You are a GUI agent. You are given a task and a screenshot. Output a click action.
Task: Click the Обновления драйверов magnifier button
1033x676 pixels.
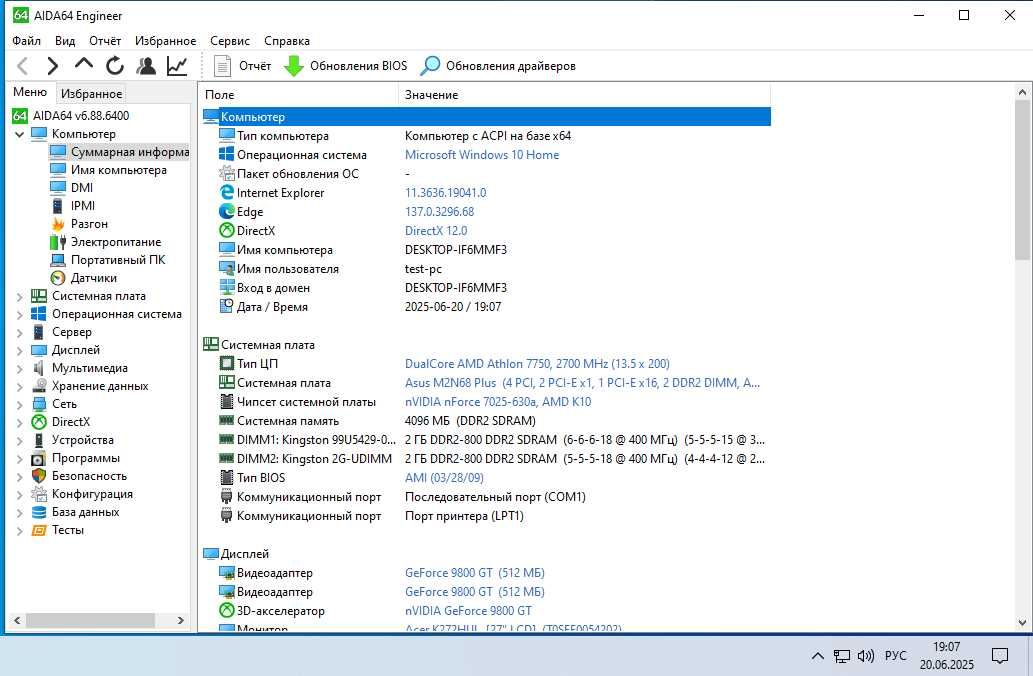click(498, 66)
